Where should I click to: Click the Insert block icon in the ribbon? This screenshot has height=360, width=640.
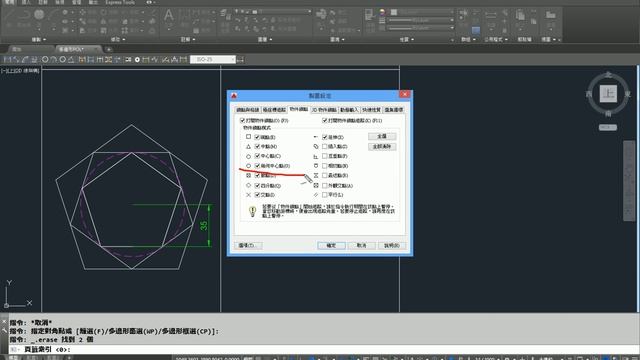click(x=321, y=14)
